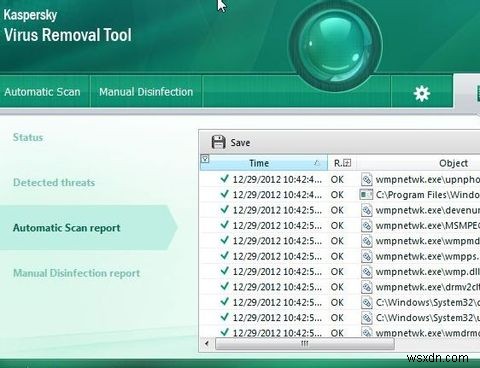
Task: Click the horizontal scrollbar left arrow
Action: 207,343
